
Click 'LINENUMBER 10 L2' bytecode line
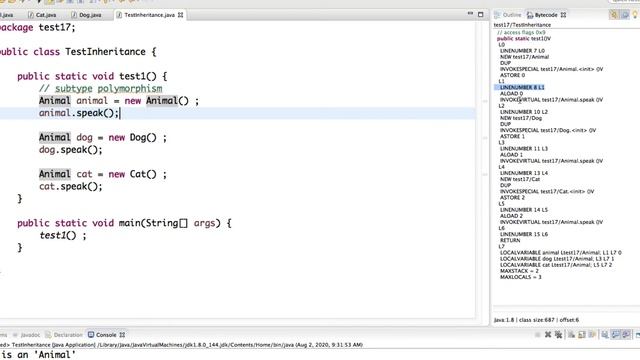[524, 112]
